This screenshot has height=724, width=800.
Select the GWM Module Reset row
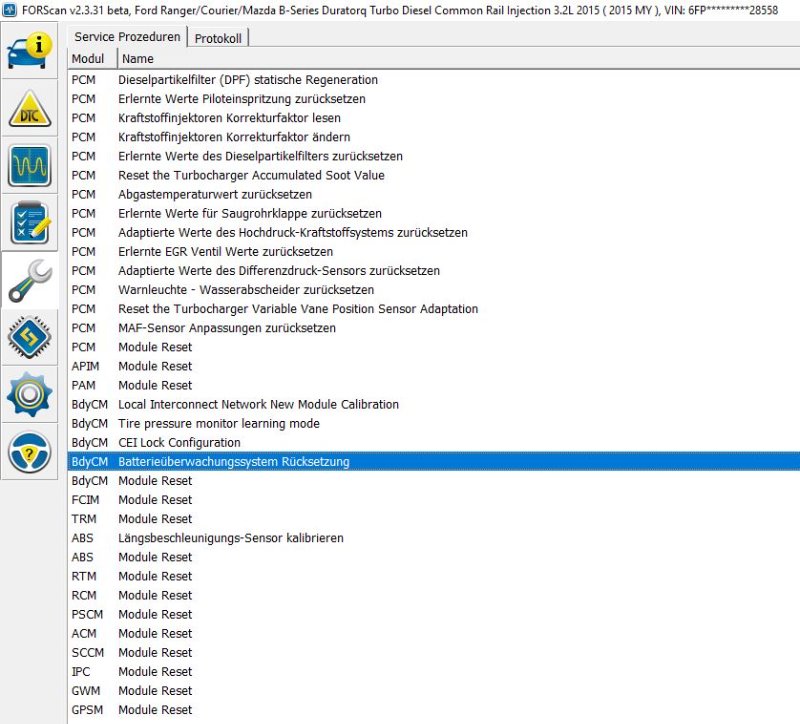(434, 691)
